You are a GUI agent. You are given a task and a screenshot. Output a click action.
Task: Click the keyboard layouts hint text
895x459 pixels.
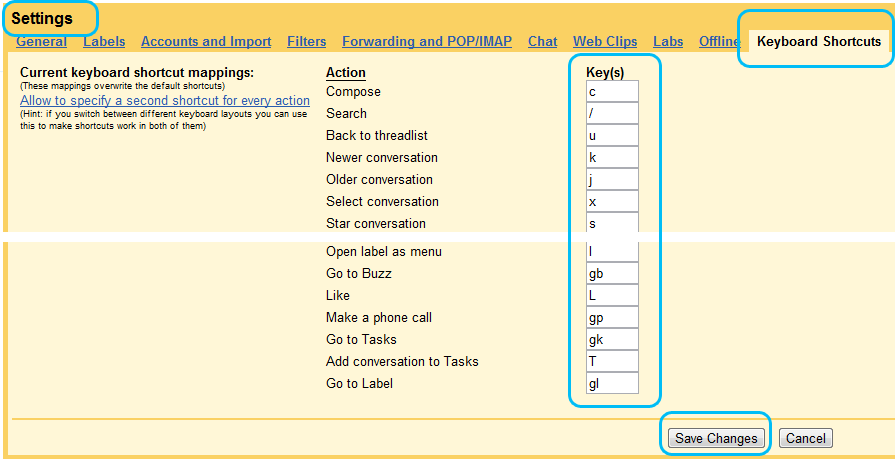[164, 120]
